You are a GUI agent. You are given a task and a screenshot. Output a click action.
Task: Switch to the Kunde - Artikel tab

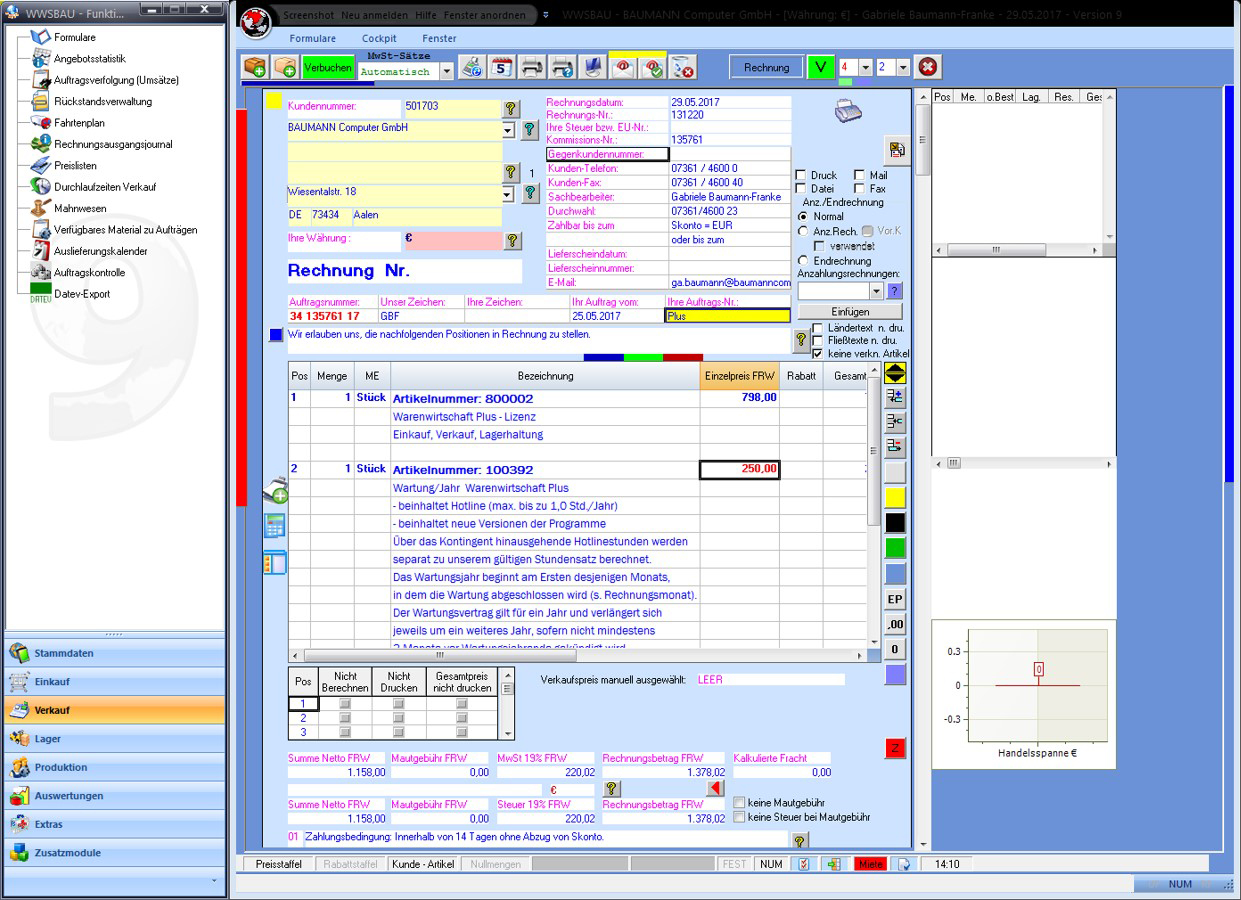(x=423, y=864)
